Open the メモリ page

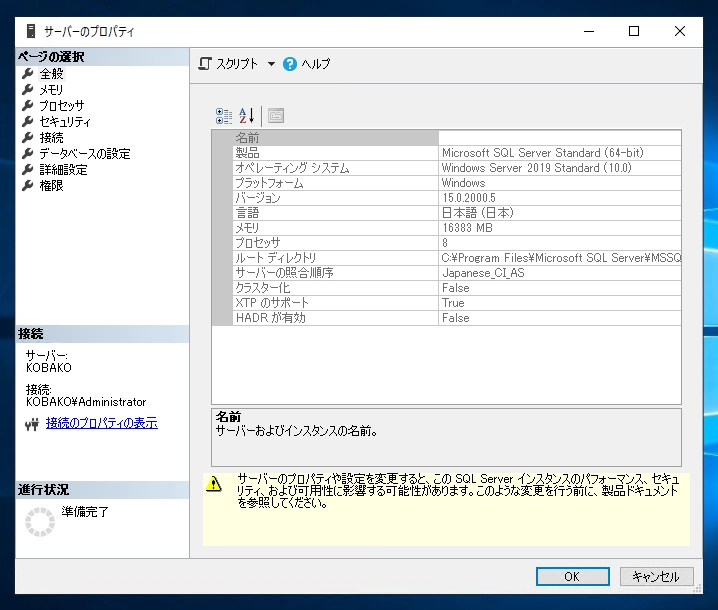pyautogui.click(x=51, y=89)
